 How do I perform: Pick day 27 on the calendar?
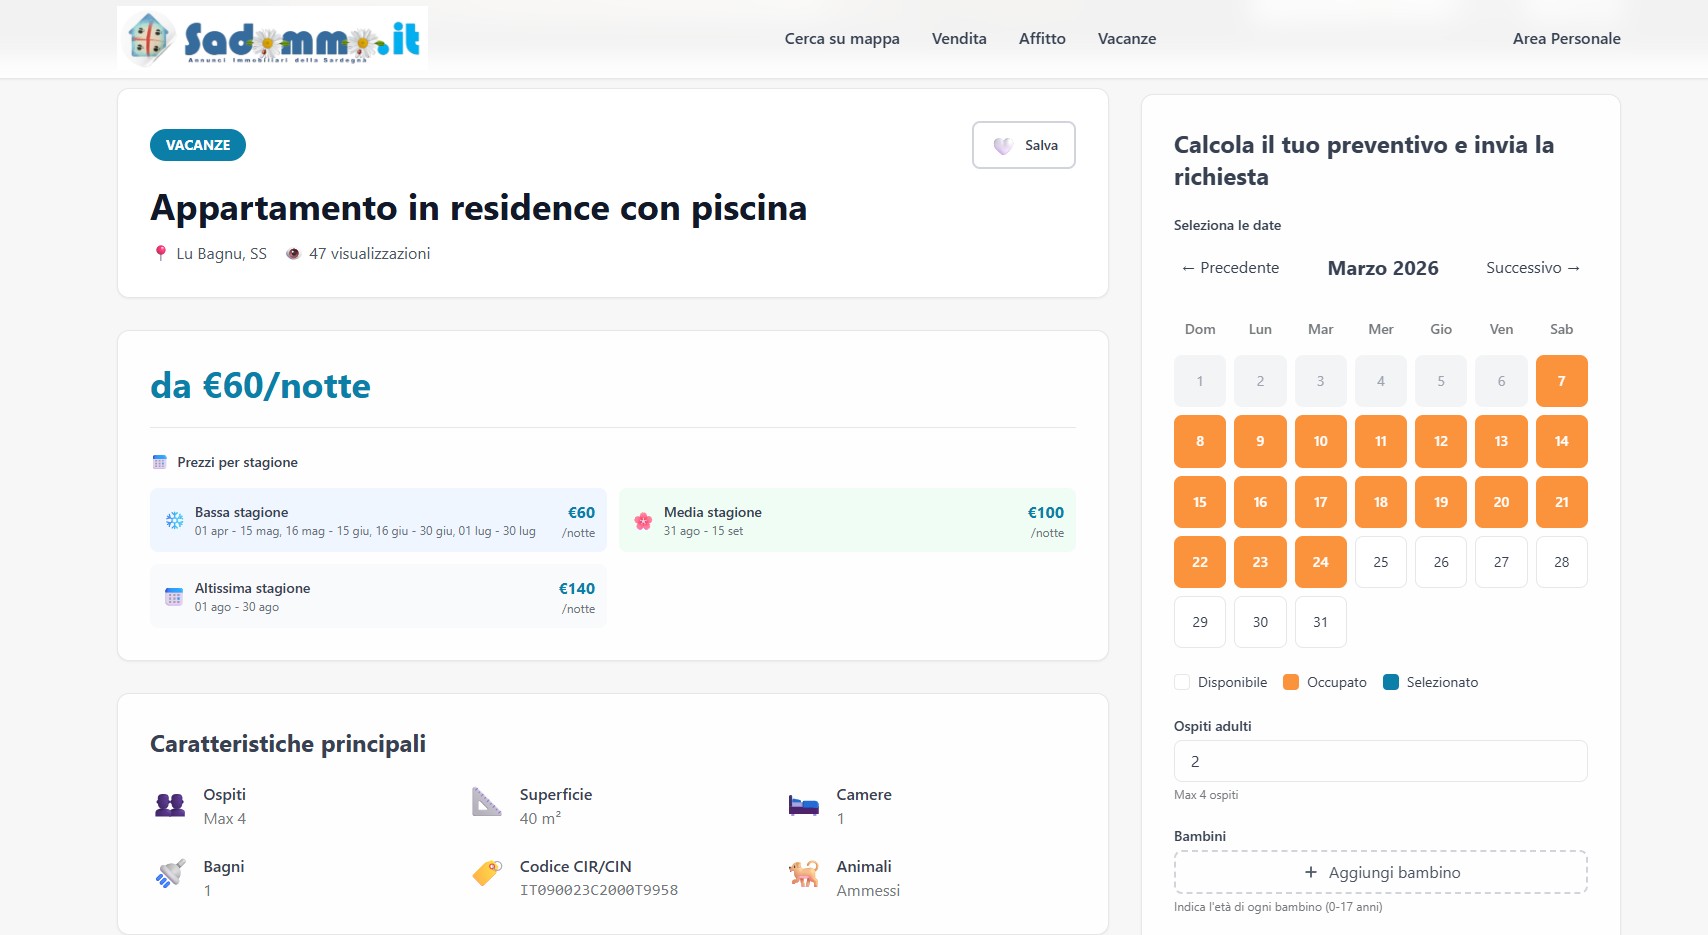(x=1501, y=562)
